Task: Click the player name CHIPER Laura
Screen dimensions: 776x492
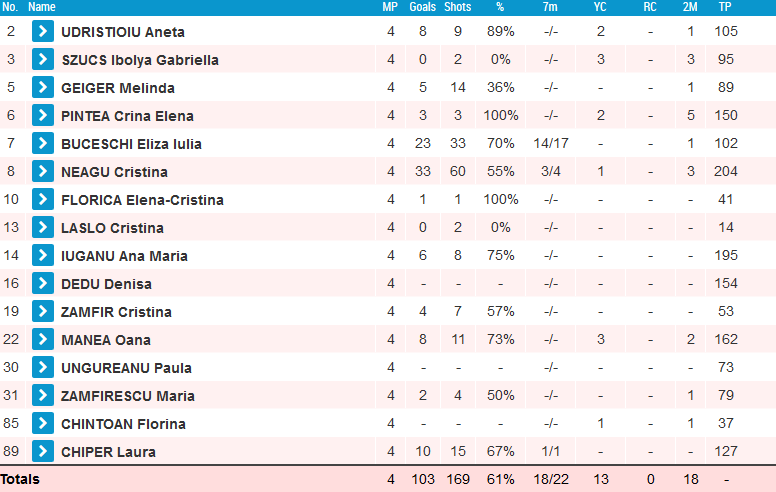Action: (108, 452)
